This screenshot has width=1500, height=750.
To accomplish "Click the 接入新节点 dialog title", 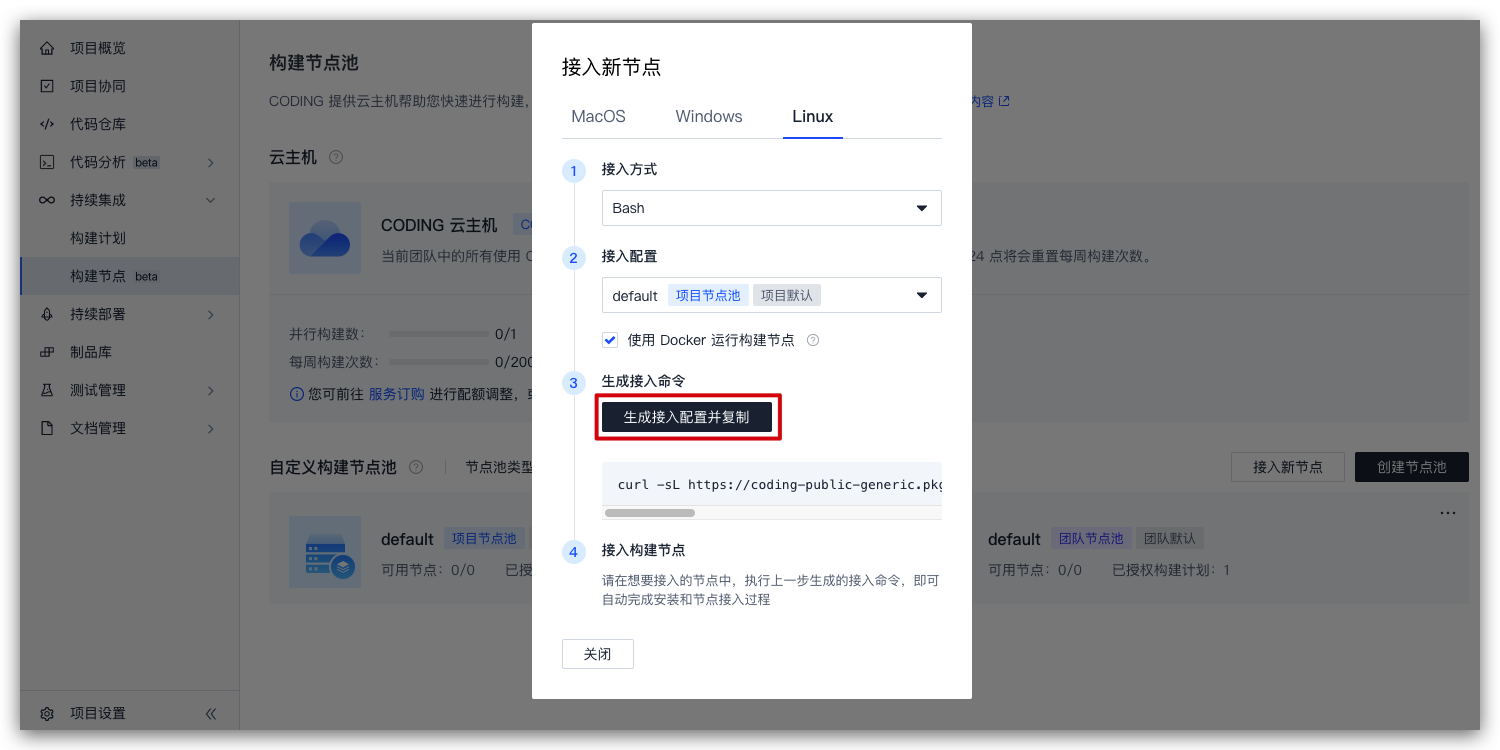I will click(612, 67).
